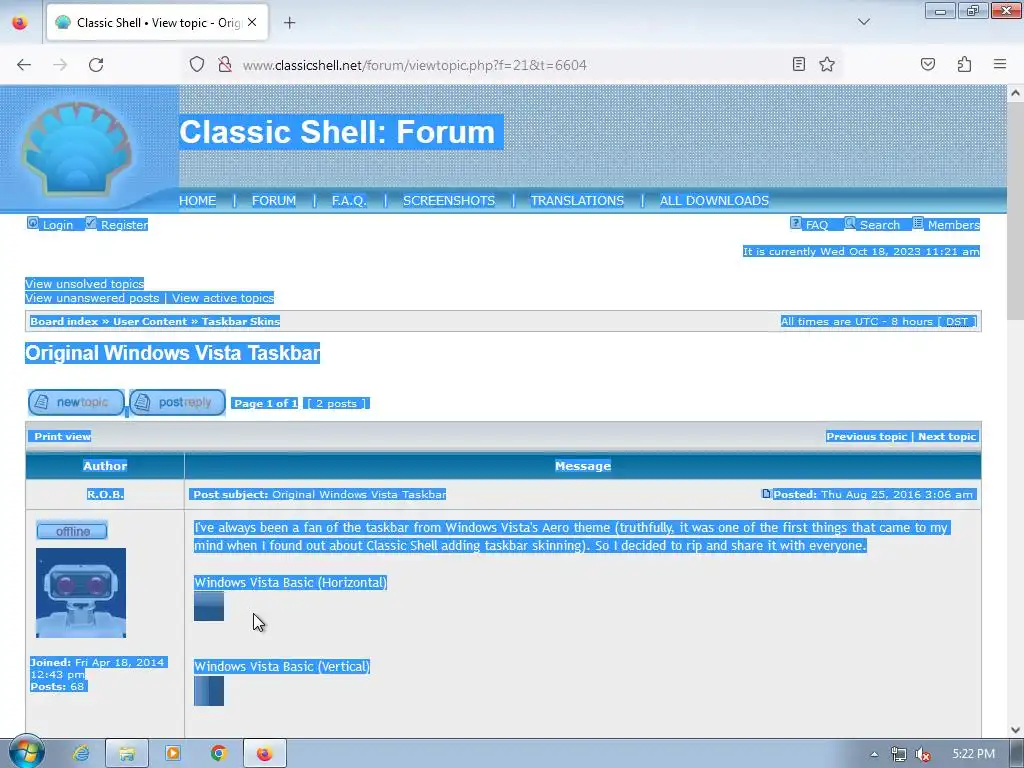This screenshot has width=1024, height=768.
Task: Save to Pocket icon in toolbar
Action: [x=927, y=64]
